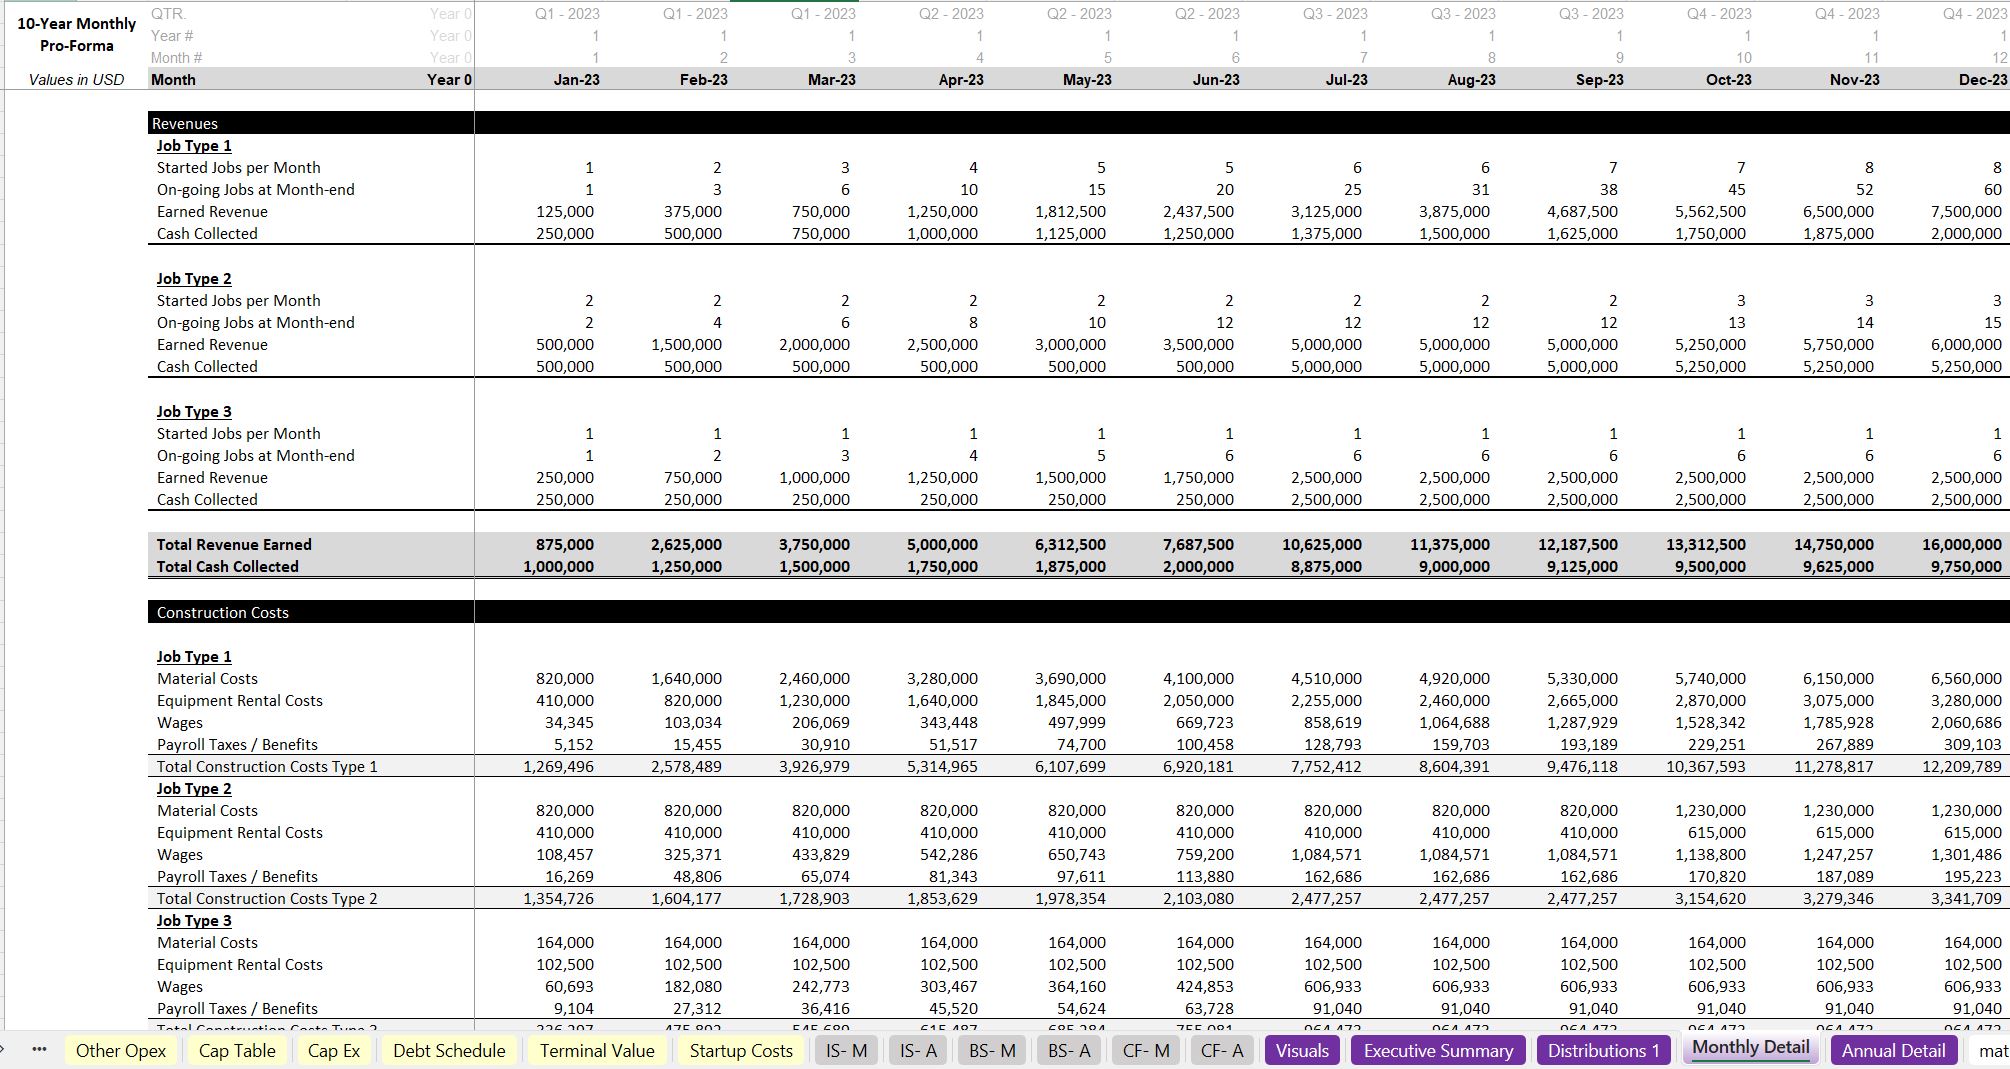Open the Startup Costs tab
The image size is (2010, 1069).
tap(741, 1050)
